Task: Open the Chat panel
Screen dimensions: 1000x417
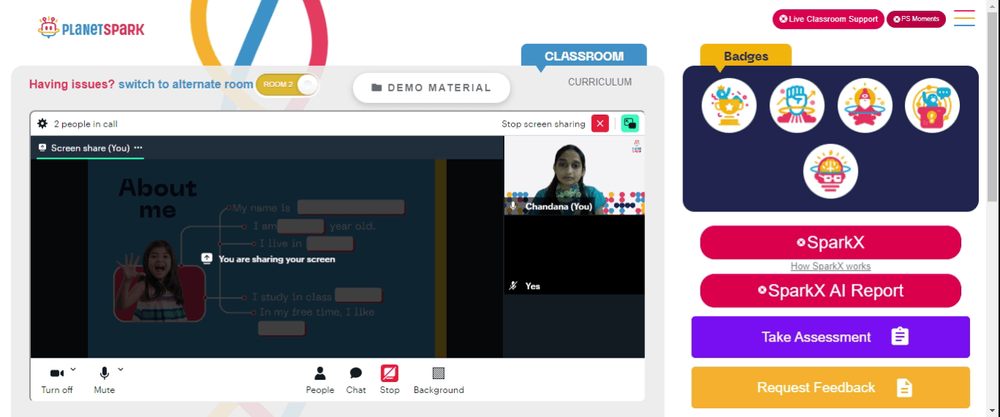Action: 356,380
